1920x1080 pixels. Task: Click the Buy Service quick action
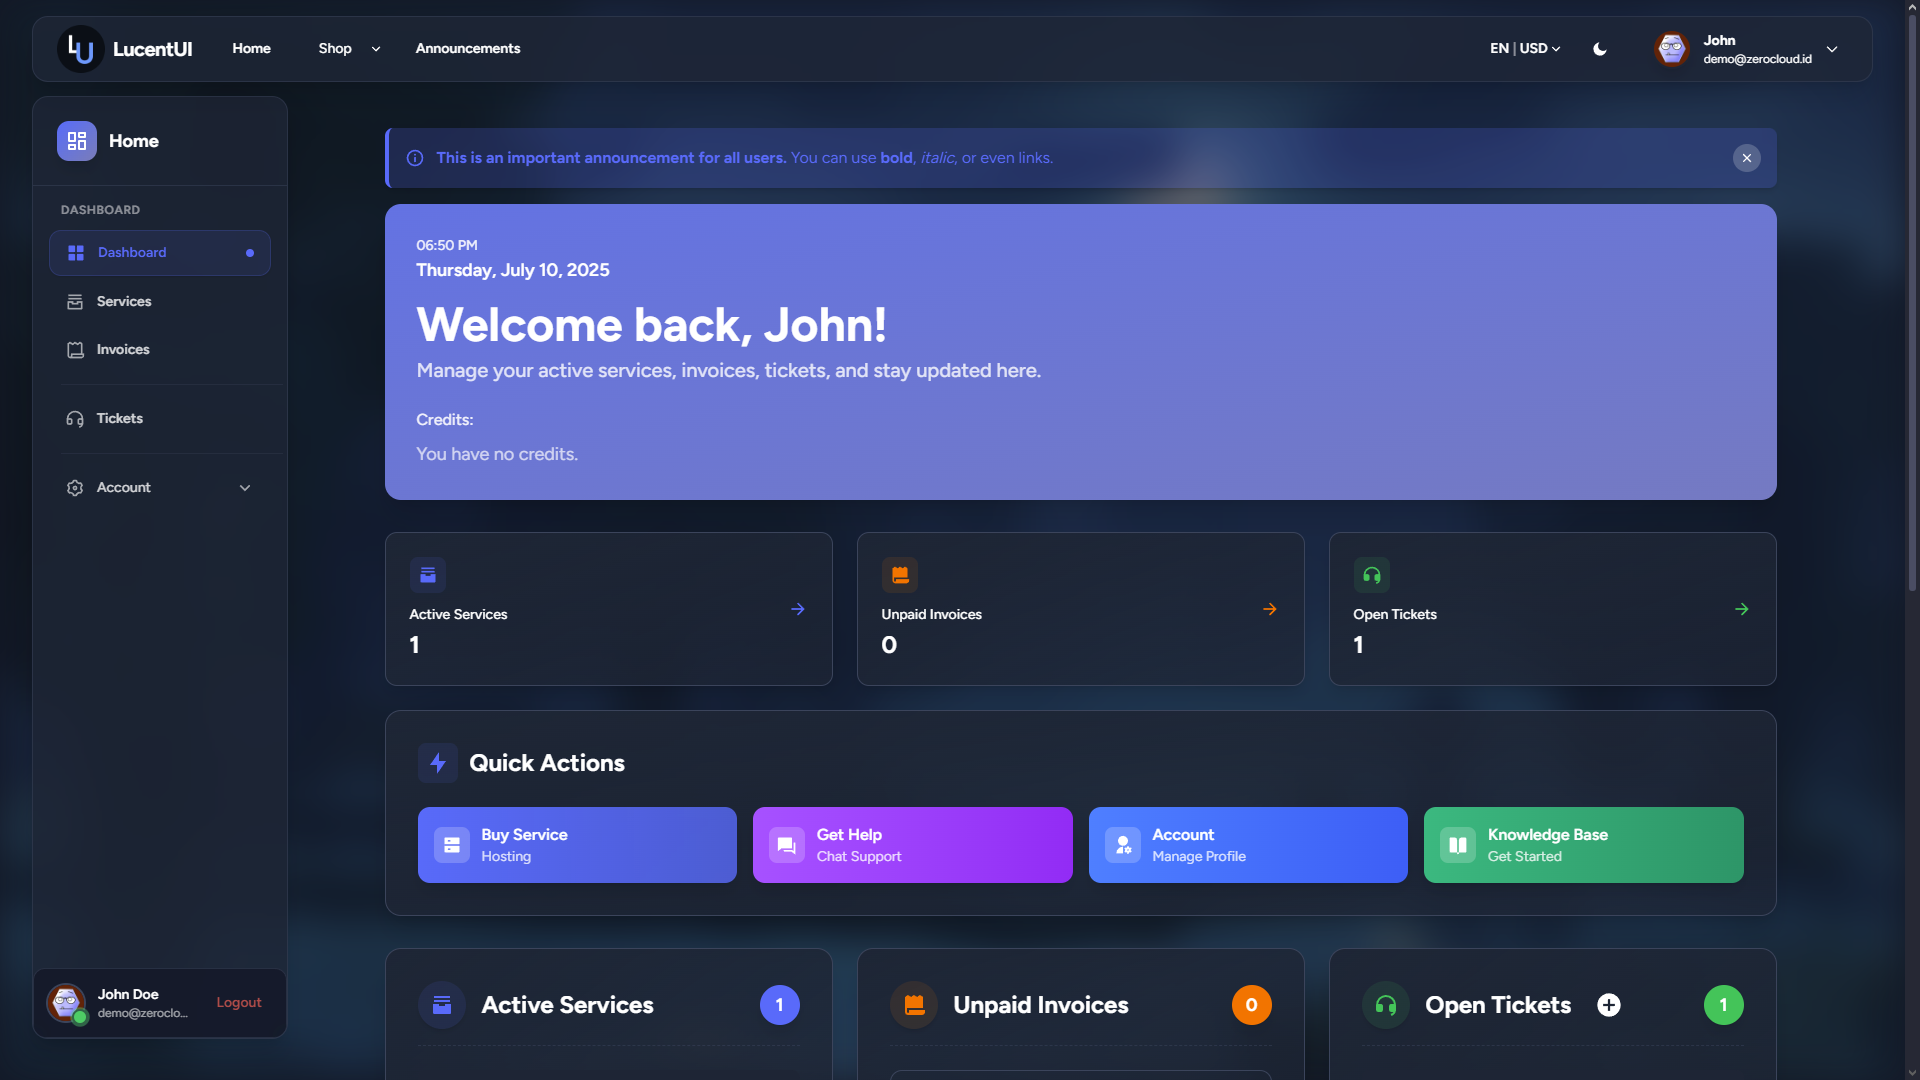(577, 844)
